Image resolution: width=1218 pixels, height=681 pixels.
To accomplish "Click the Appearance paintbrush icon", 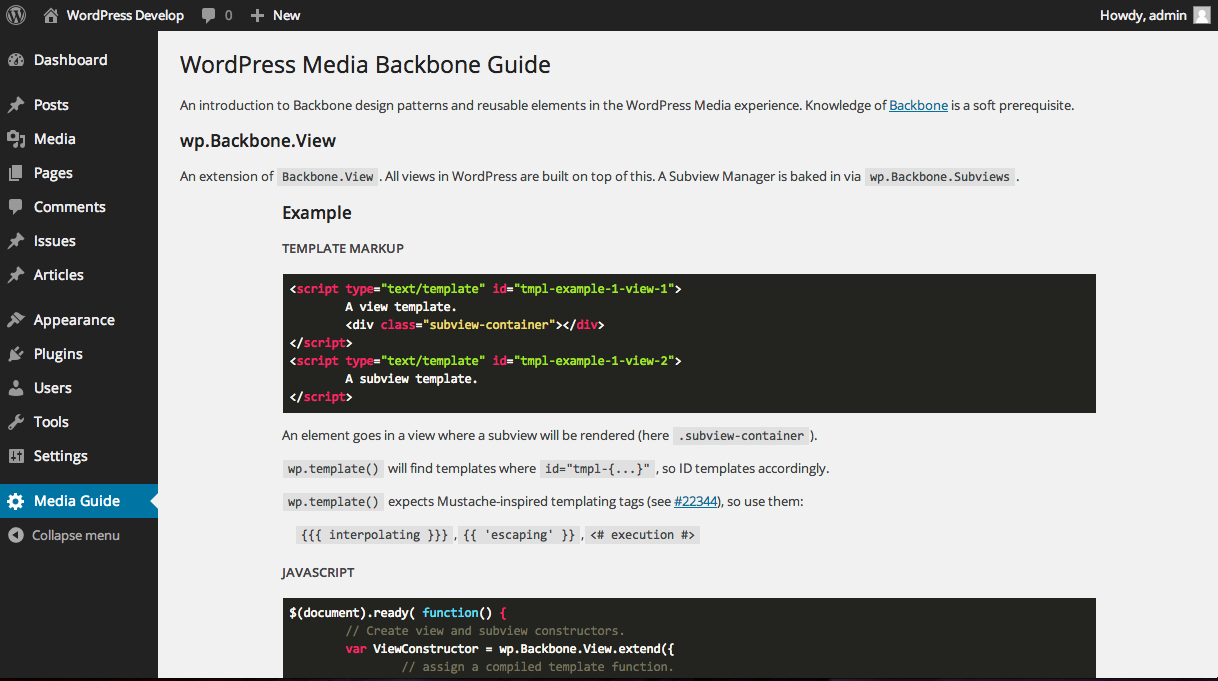I will click(16, 320).
